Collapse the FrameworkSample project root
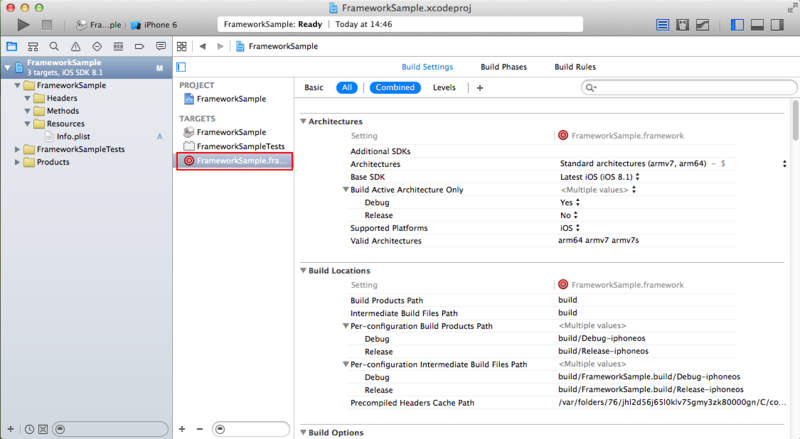 point(8,67)
